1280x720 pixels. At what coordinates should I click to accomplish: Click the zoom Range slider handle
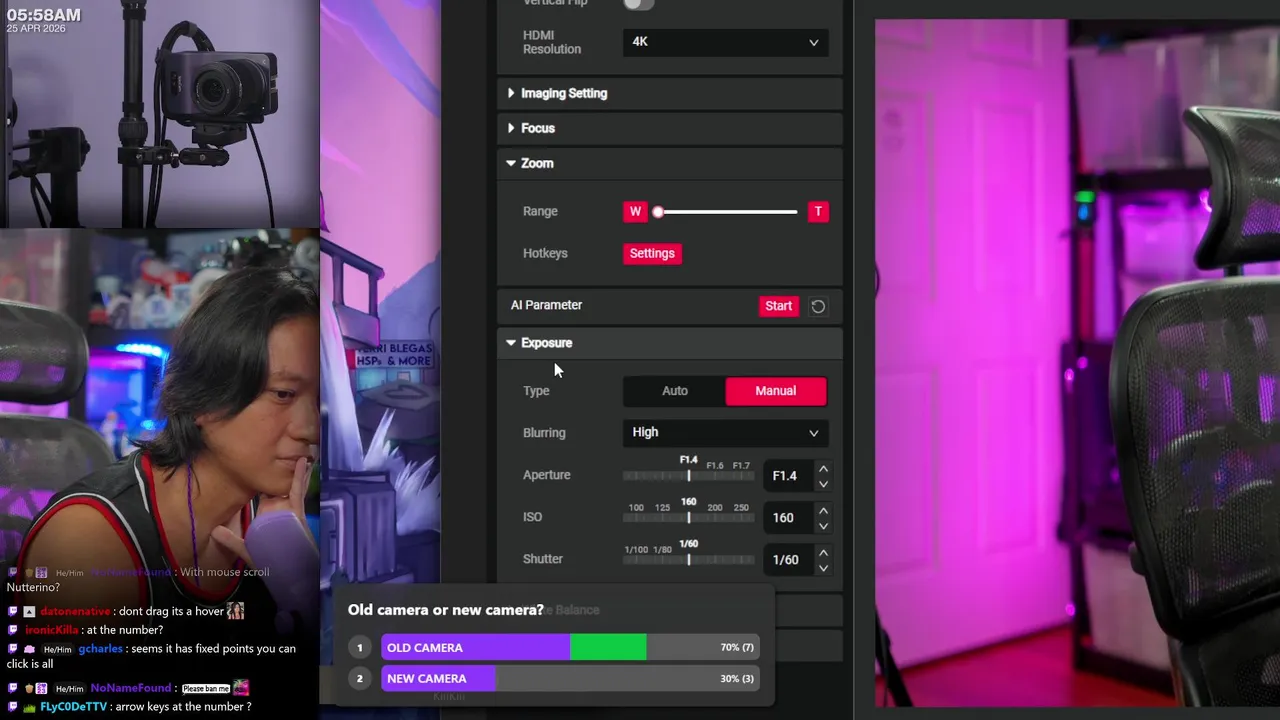[658, 212]
